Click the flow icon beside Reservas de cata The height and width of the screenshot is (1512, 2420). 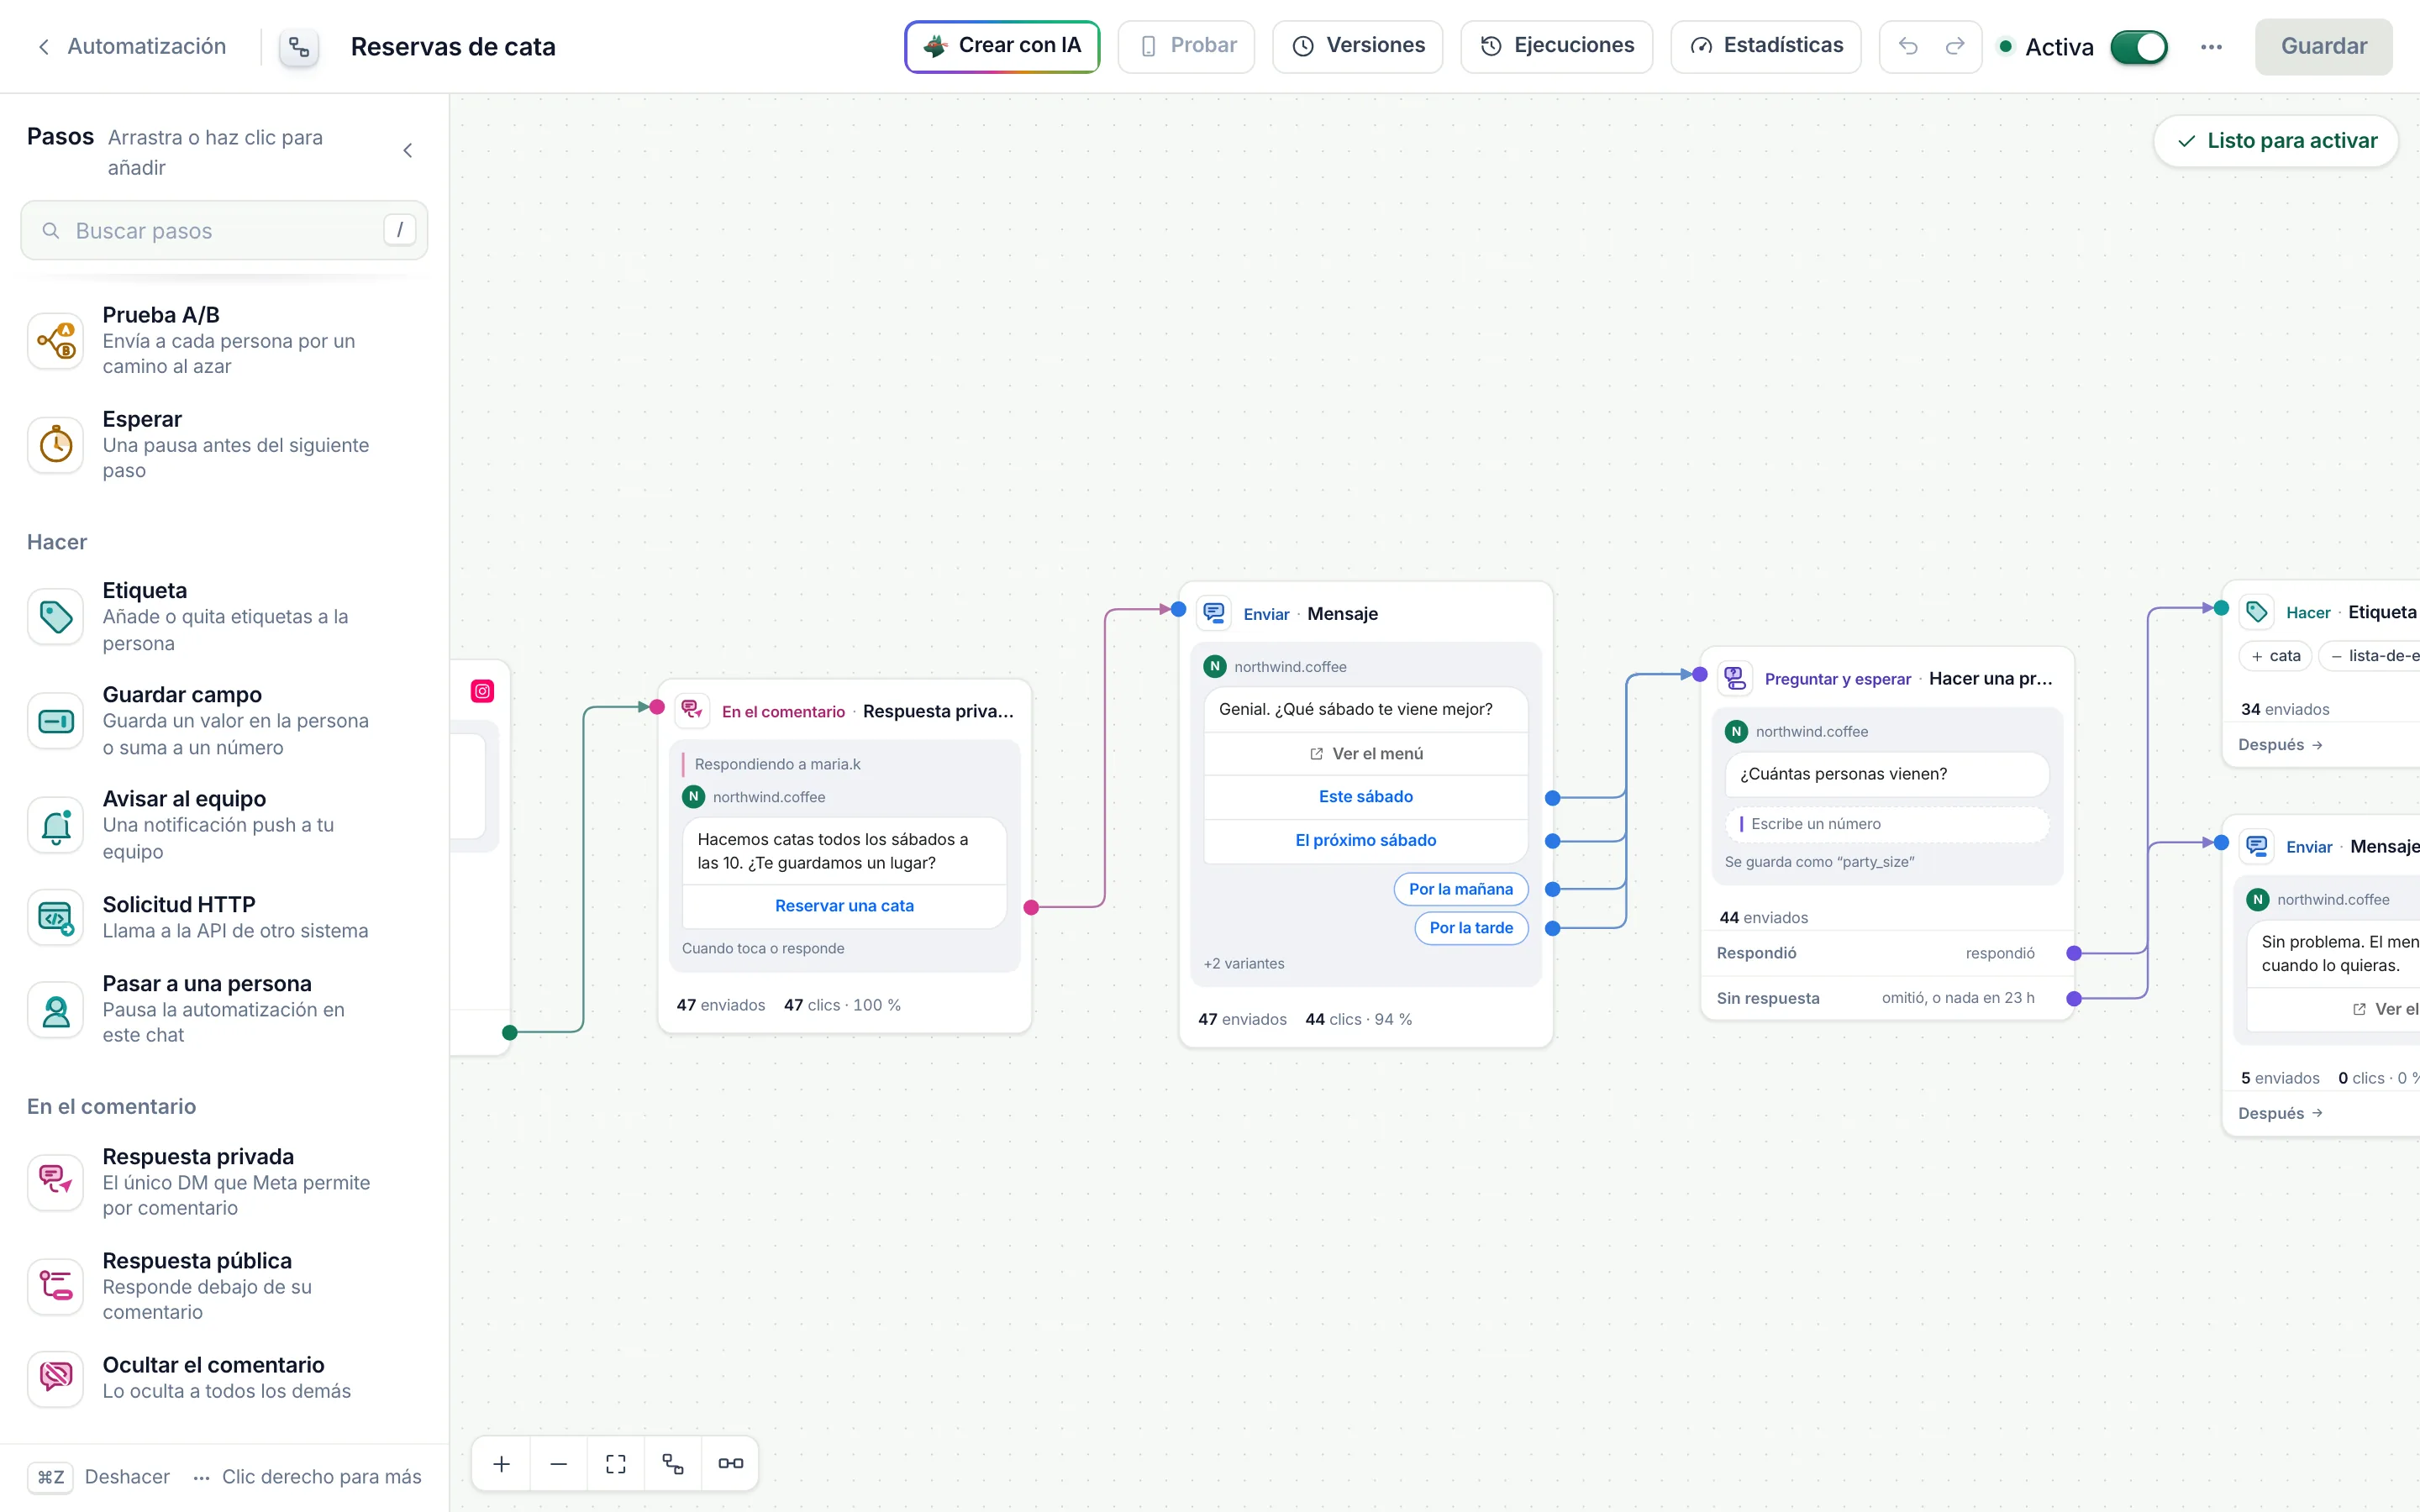[x=299, y=47]
